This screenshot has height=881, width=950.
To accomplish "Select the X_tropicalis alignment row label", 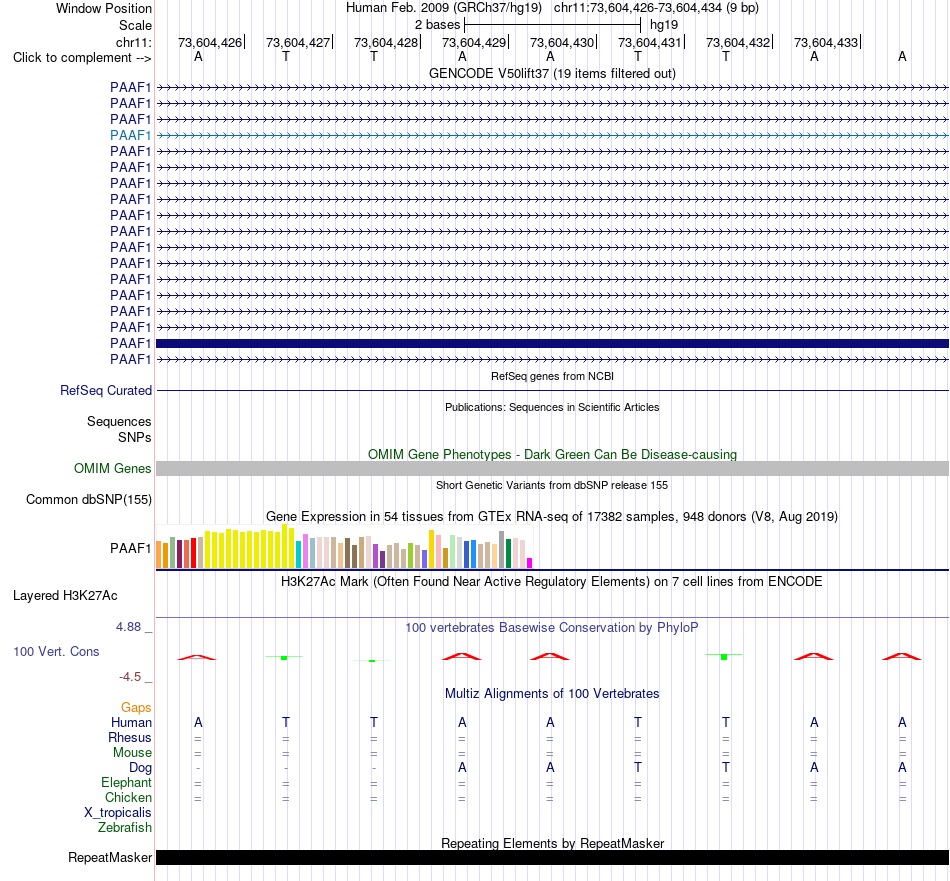I will tap(118, 813).
